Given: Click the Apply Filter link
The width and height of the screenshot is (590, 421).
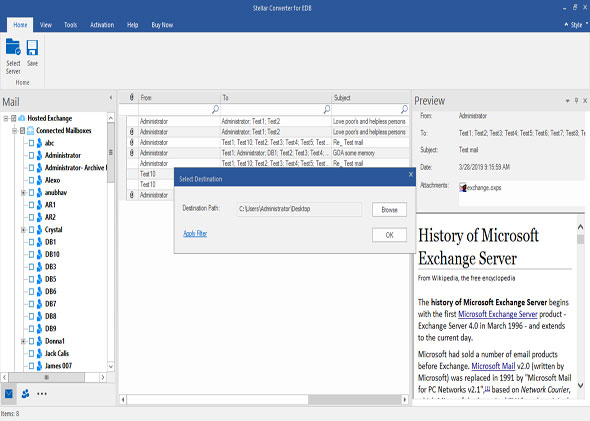Looking at the screenshot, I should click(195, 233).
